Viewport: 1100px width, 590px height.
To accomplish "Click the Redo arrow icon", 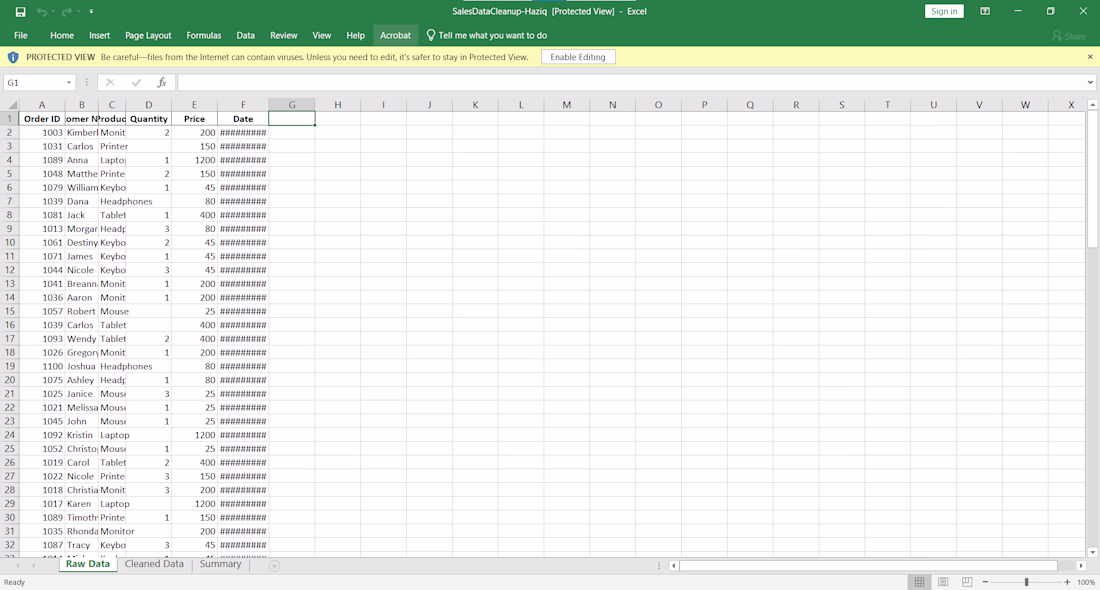I will [67, 11].
